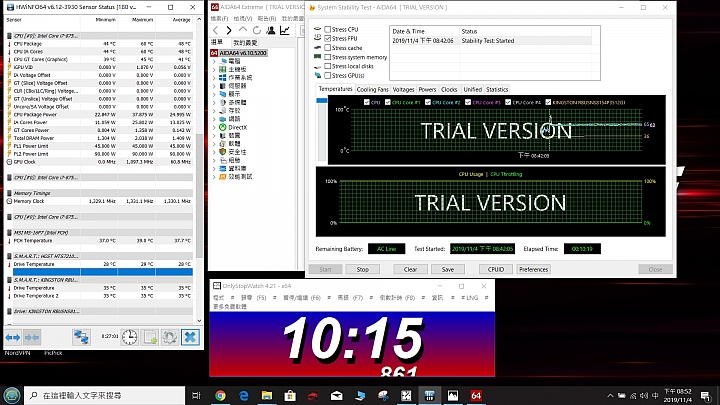The width and height of the screenshot is (720, 405).
Task: Open HWiNFO network computers icon
Action: tap(81, 338)
